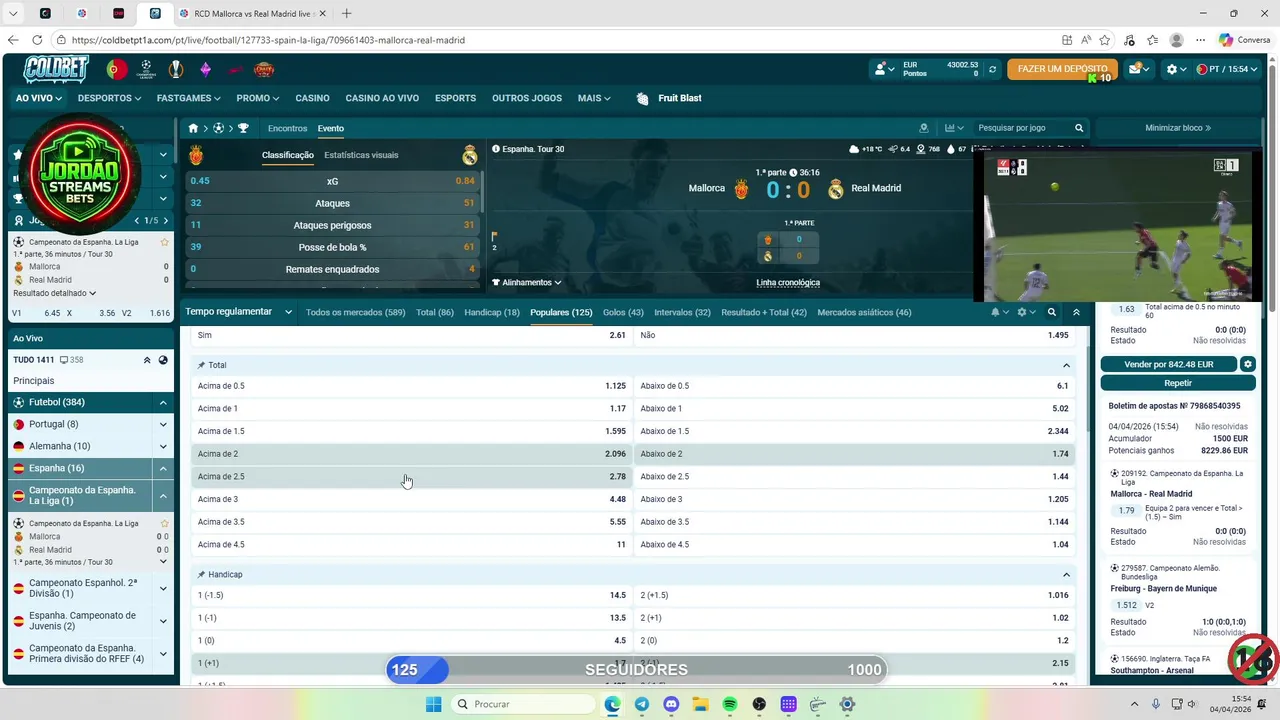Open bet sale settings gear
1280x720 pixels.
tap(1248, 364)
